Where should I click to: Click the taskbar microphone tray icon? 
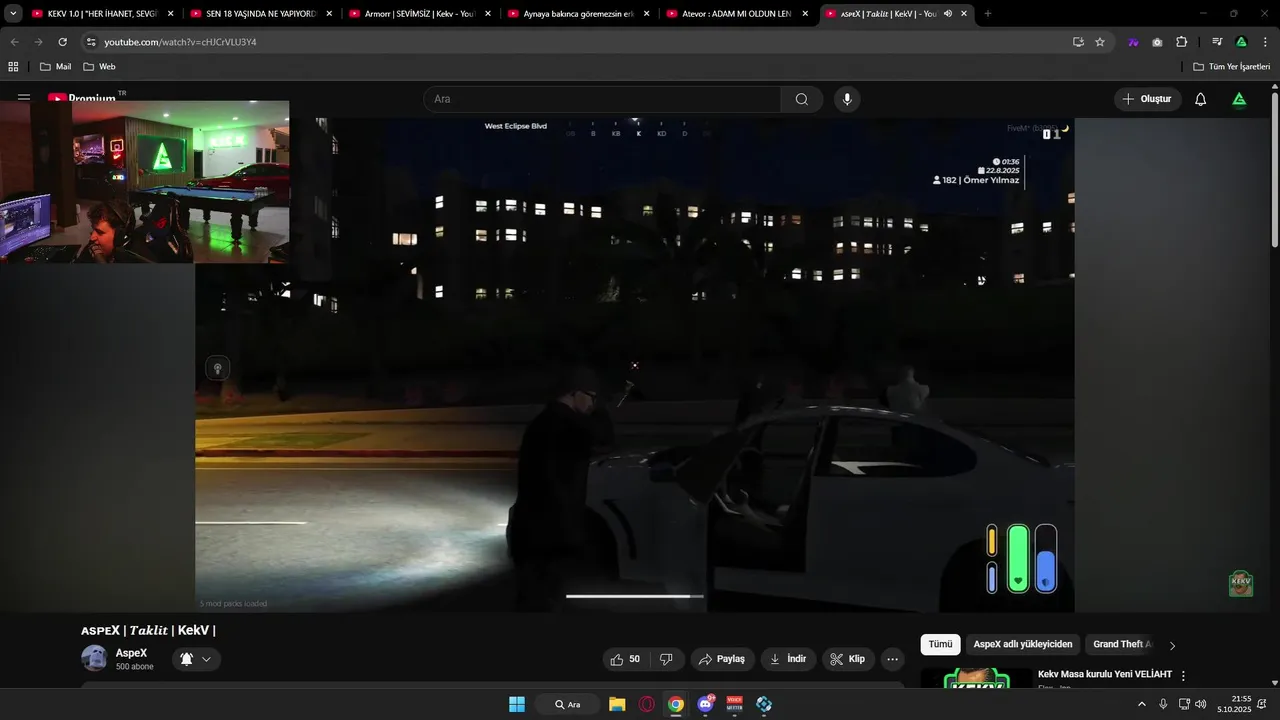click(x=1163, y=704)
